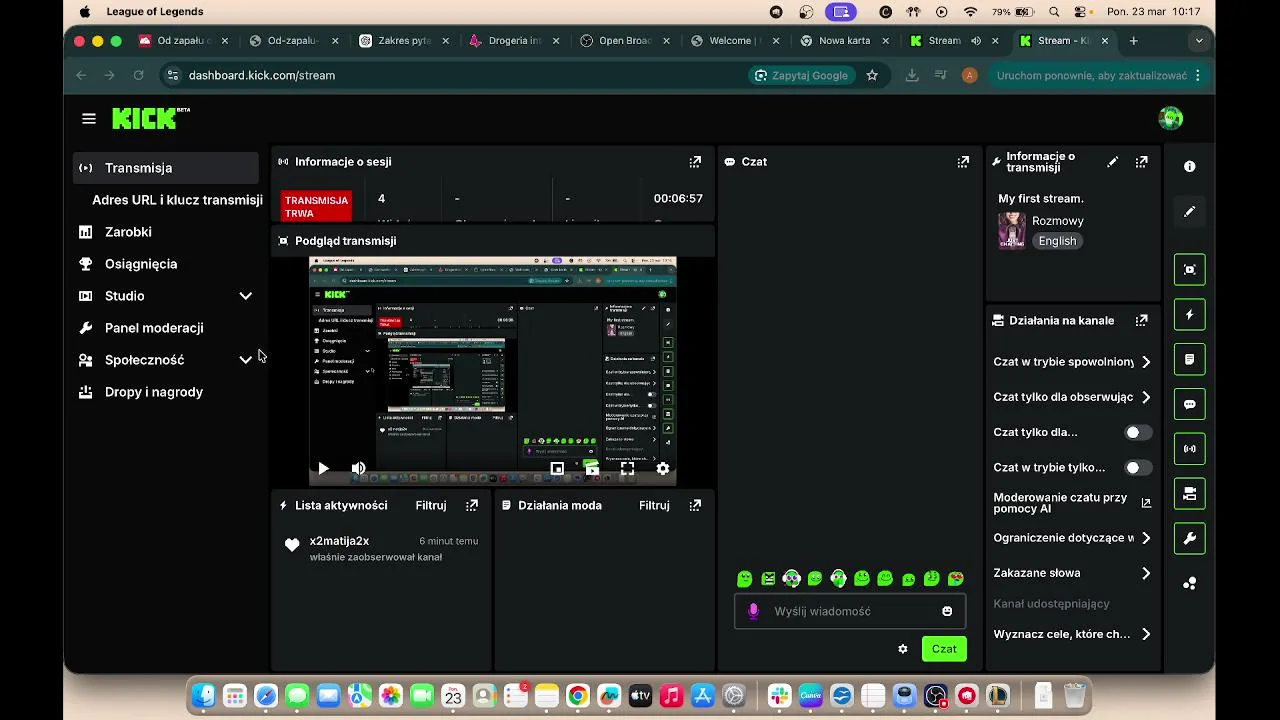Pop out the Czat panel
The image size is (1280, 720).
coord(963,161)
